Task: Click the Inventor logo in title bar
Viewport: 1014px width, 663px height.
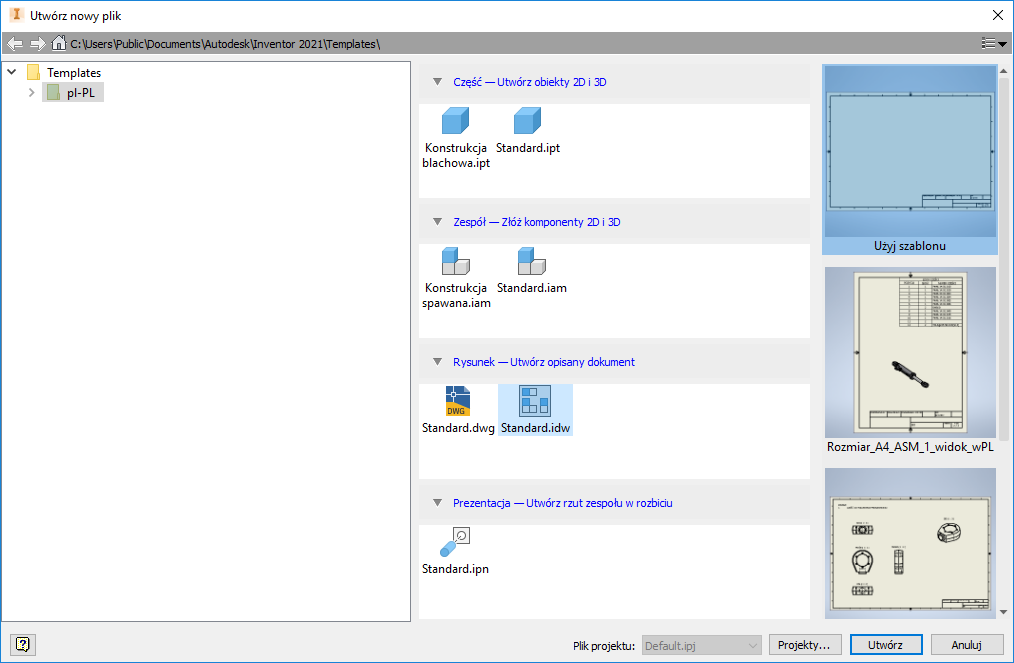Action: point(16,15)
